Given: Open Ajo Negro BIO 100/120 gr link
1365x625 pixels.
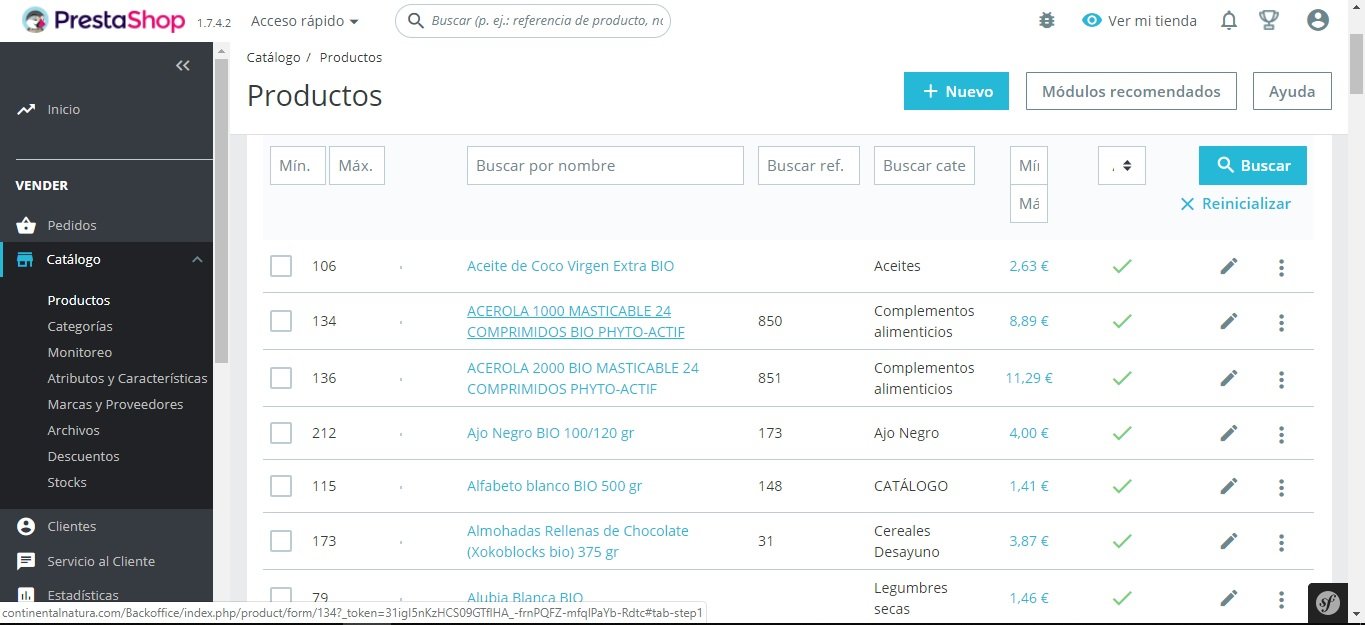Looking at the screenshot, I should 550,433.
